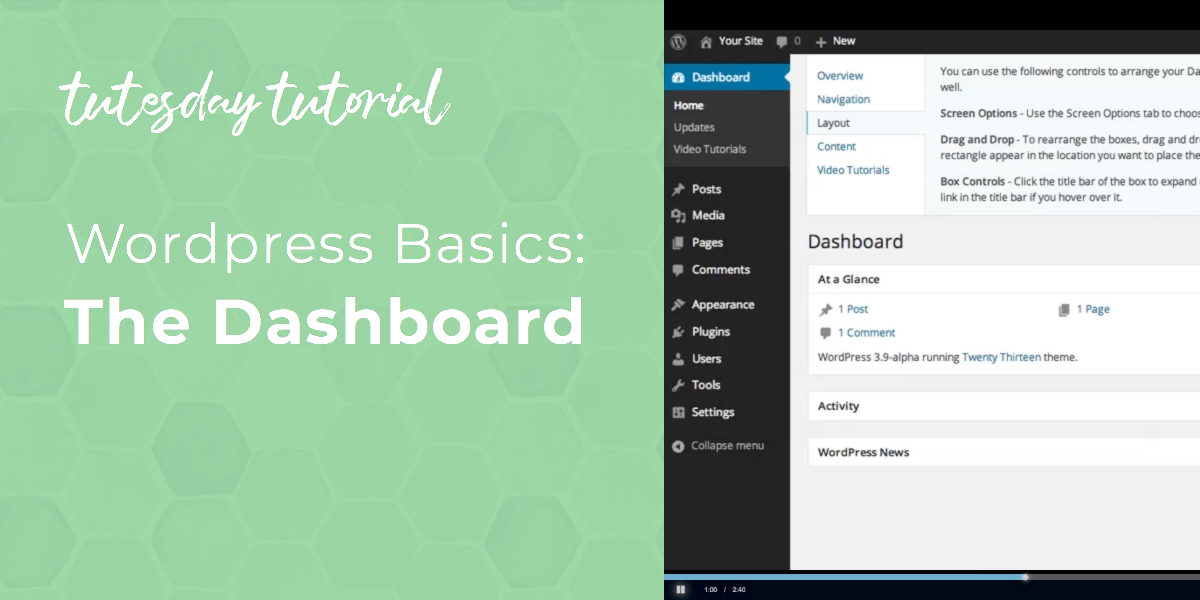This screenshot has width=1200, height=600.
Task: Click the Wordpress Basics: title text
Action: [x=326, y=245]
